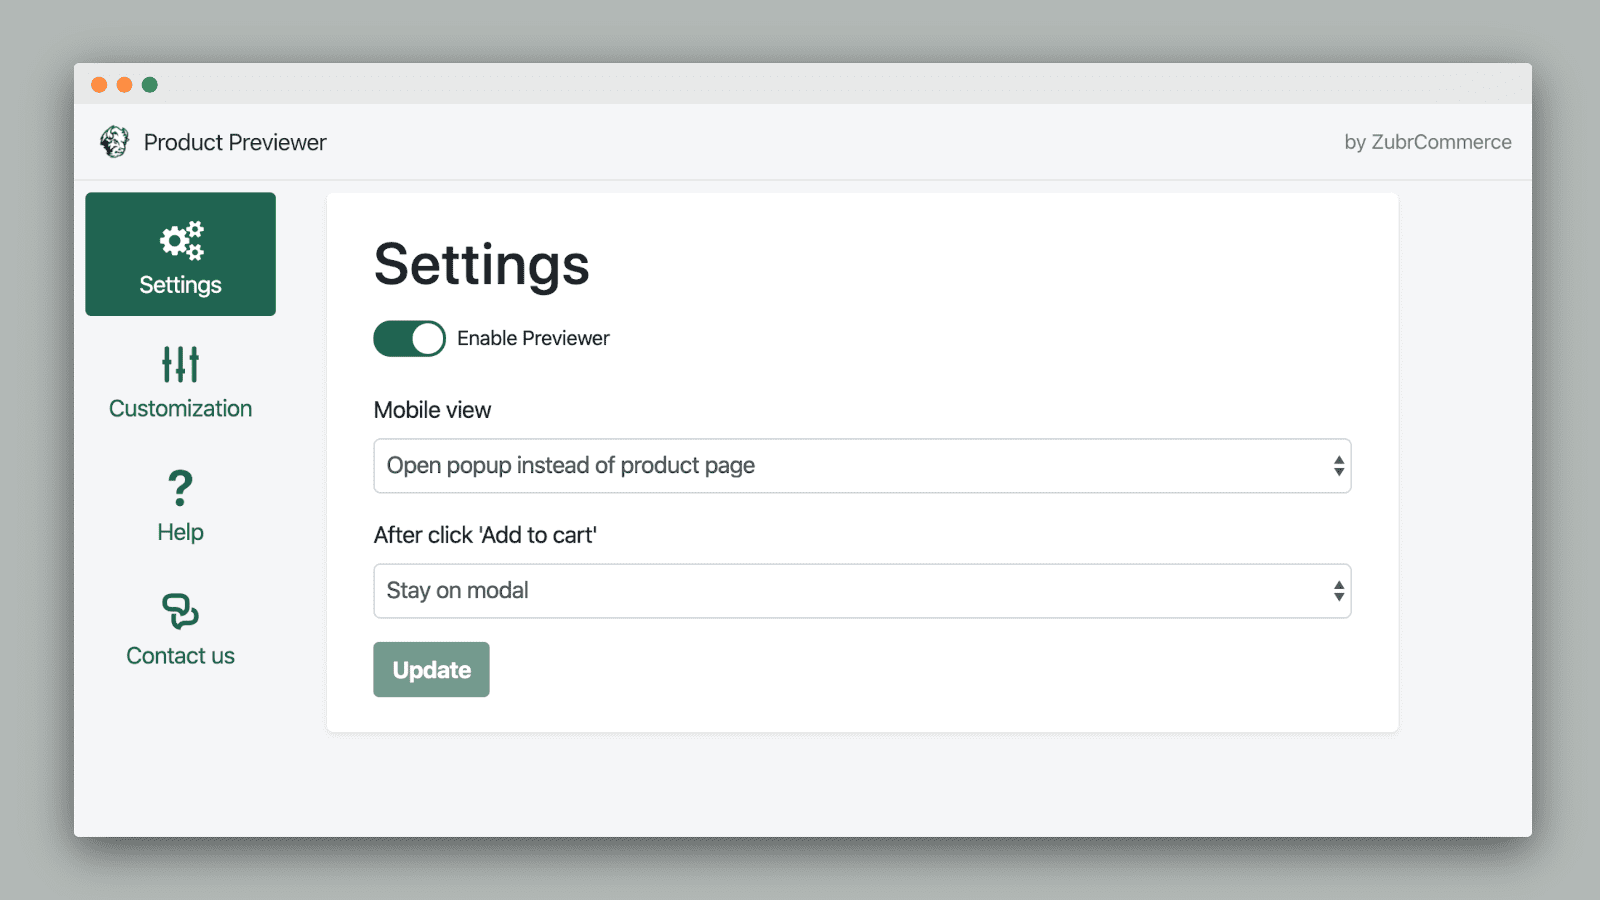Disable the Enable Previewer switch

coord(409,339)
